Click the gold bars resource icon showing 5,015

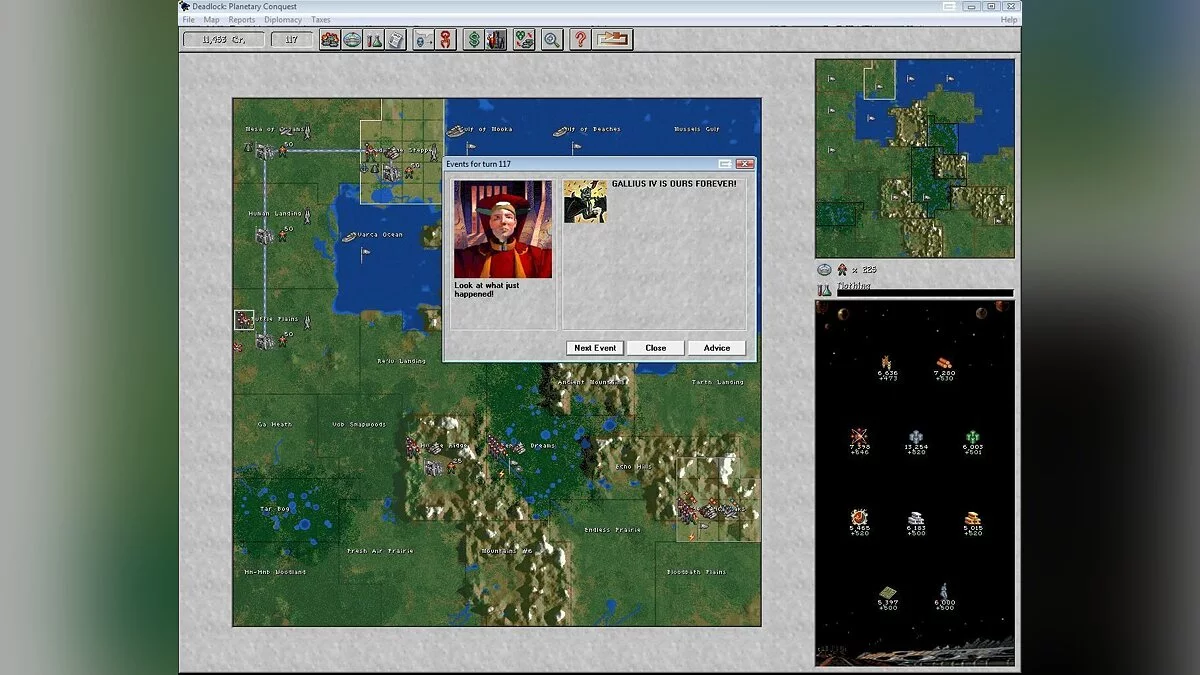click(x=973, y=518)
